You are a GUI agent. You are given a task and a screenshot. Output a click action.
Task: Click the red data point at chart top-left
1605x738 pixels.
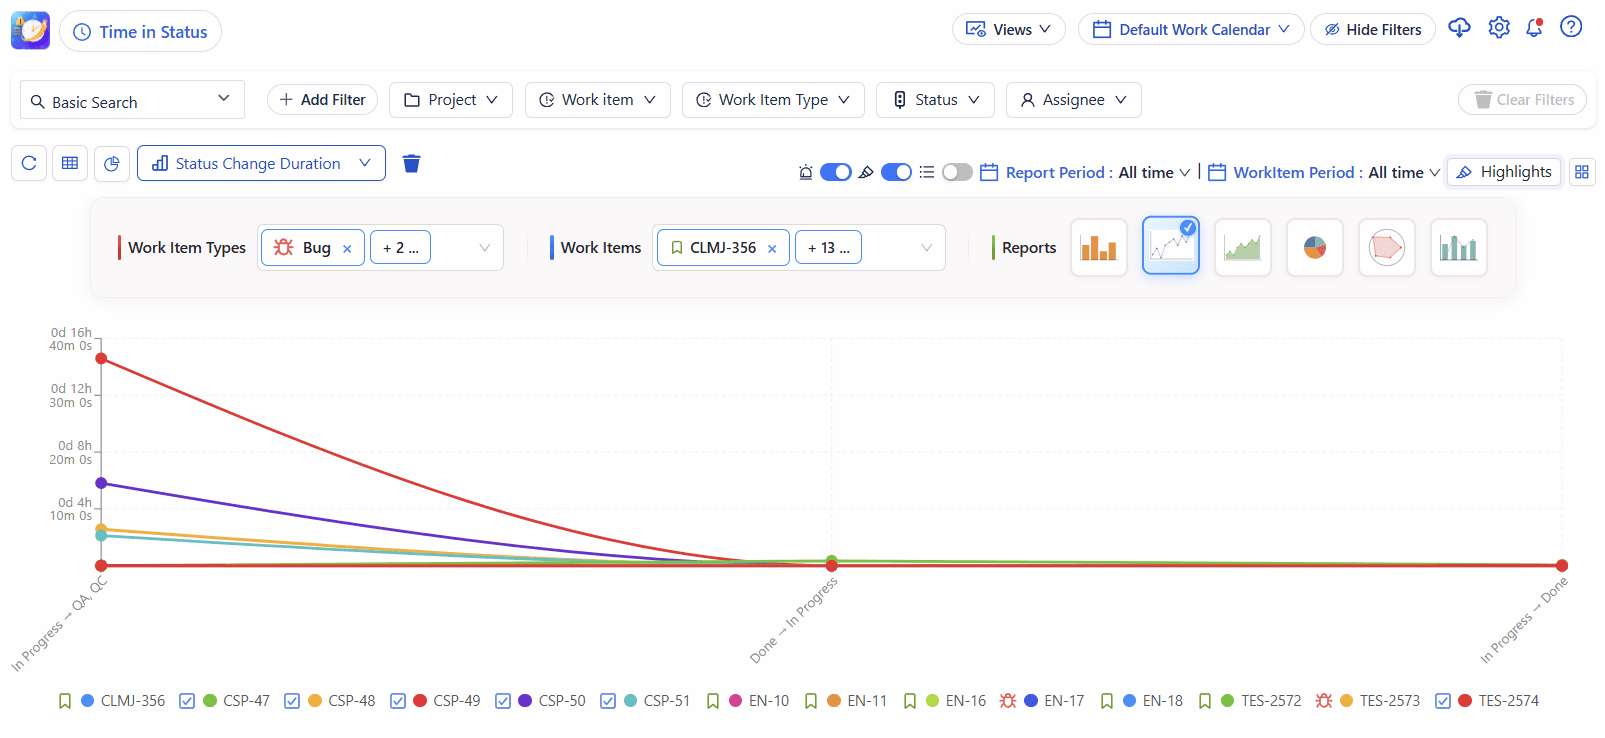pos(101,358)
